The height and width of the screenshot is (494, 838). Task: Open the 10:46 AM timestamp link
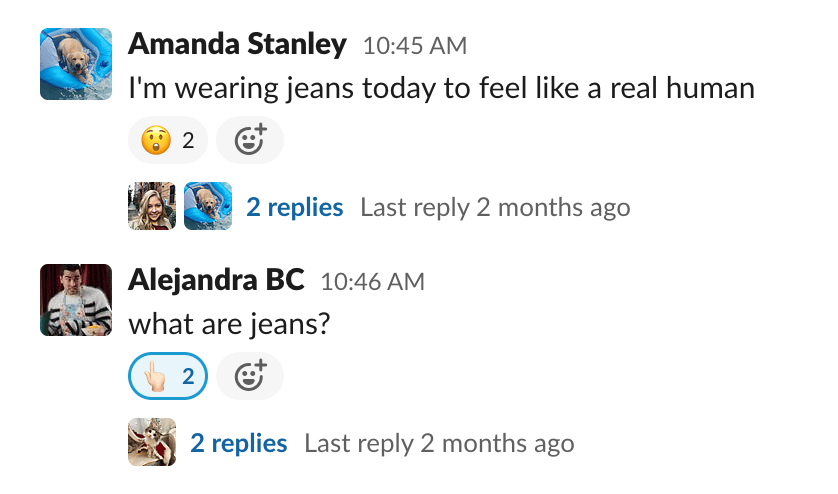point(372,282)
